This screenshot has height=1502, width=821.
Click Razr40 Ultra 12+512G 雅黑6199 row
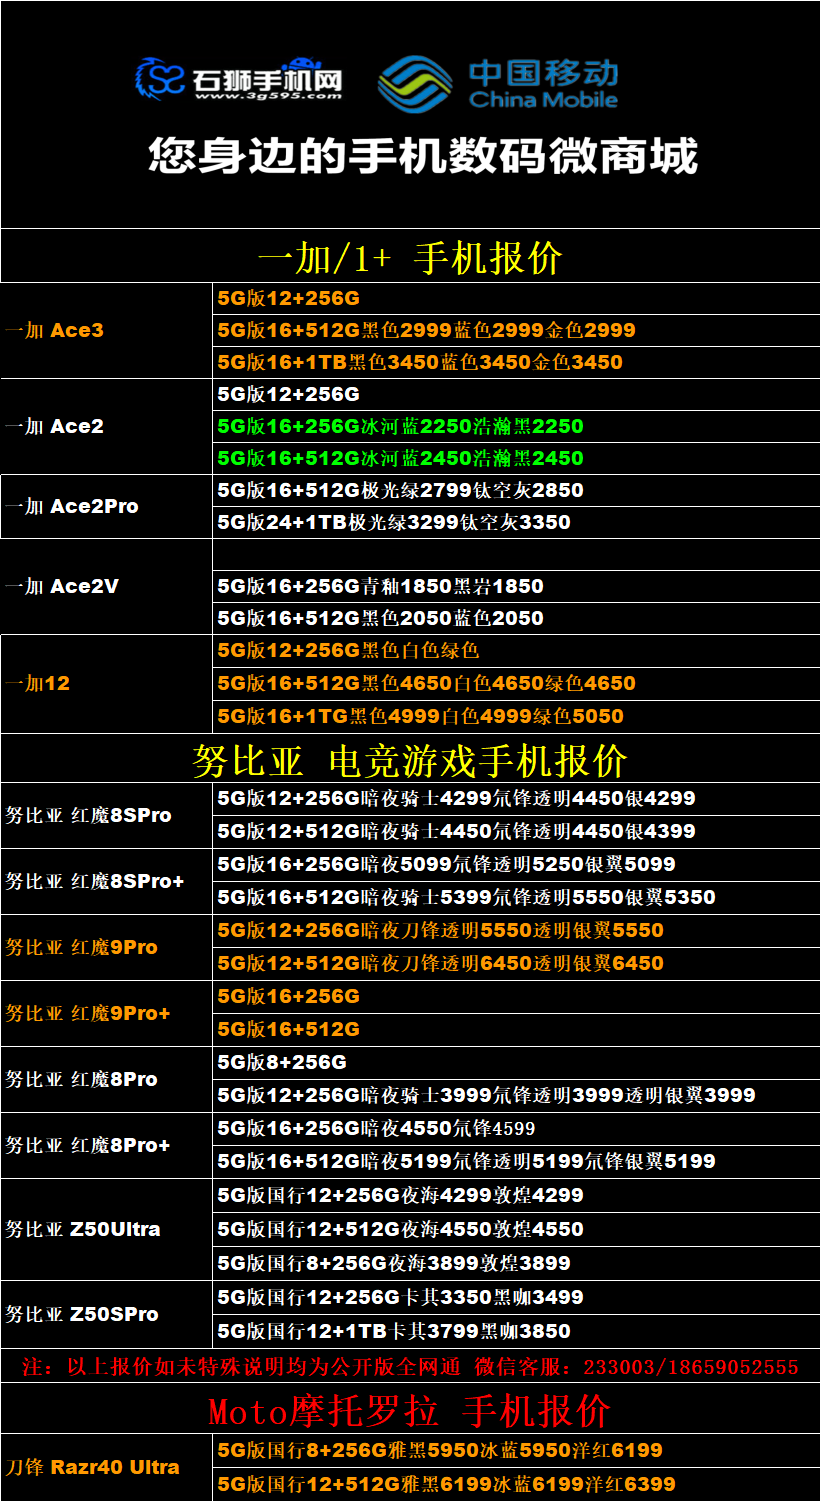(x=517, y=1484)
